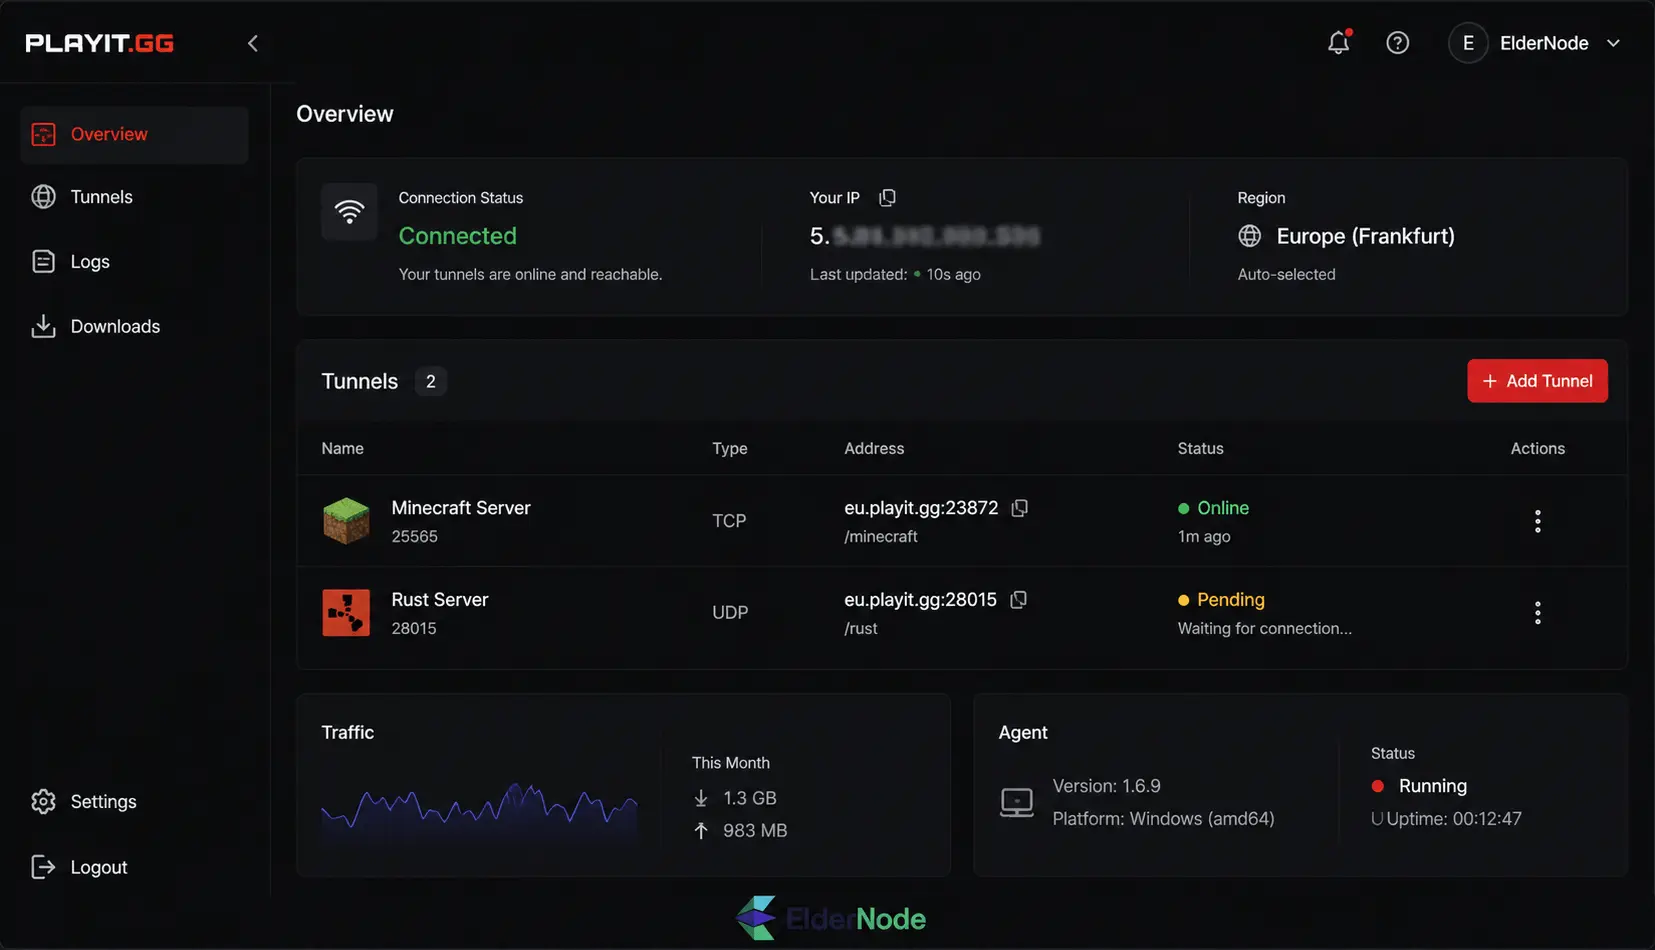The height and width of the screenshot is (950, 1655).
Task: Click the download arrow icon by 1.3 GB
Action: click(701, 798)
